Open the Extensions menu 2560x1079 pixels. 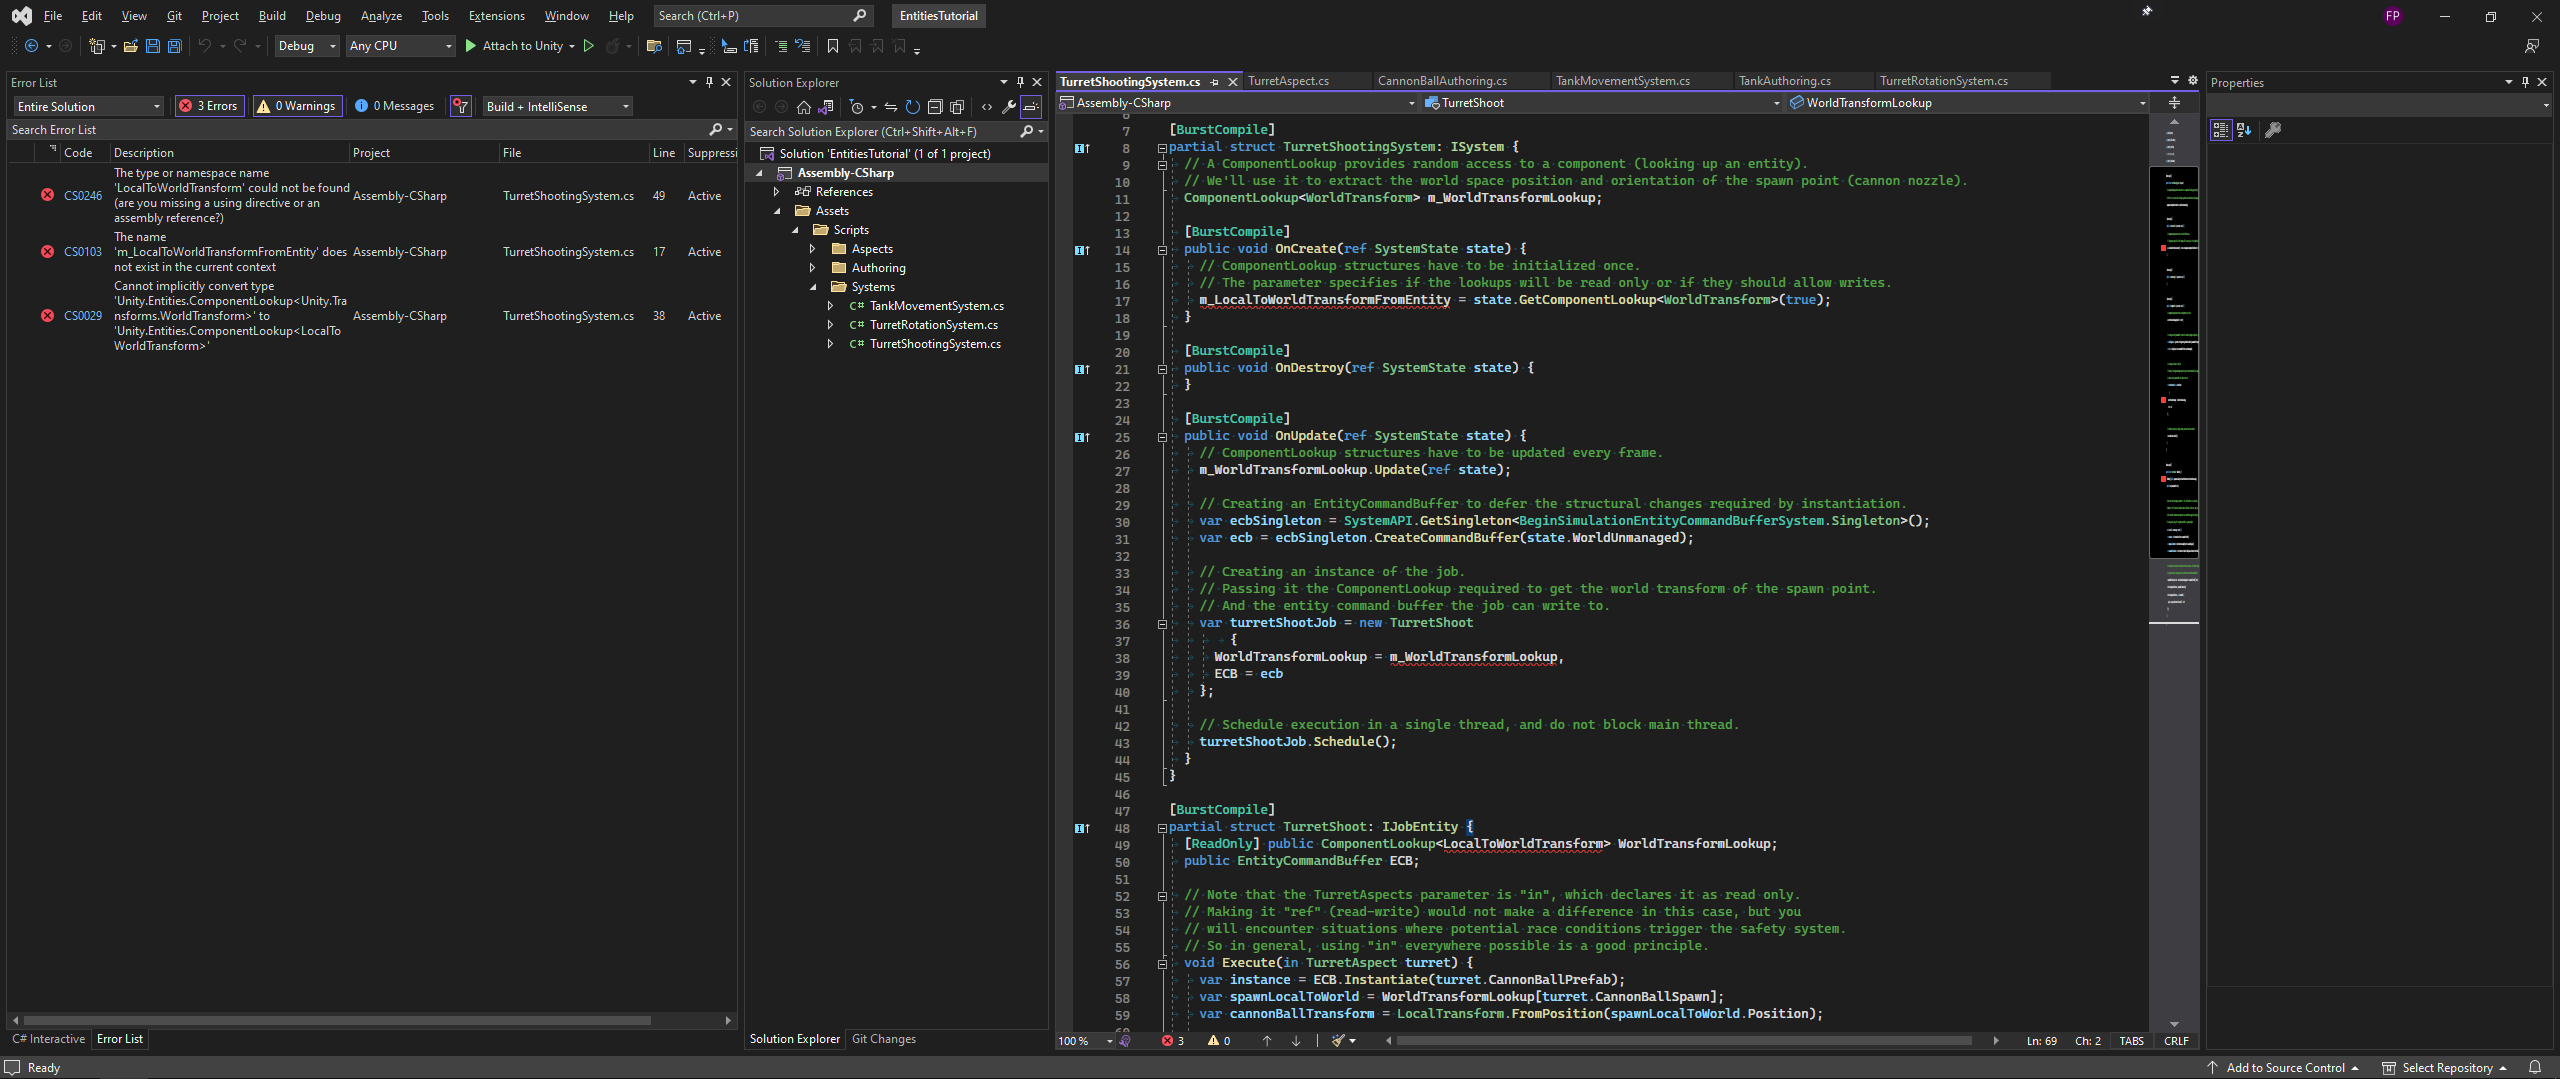[x=496, y=16]
